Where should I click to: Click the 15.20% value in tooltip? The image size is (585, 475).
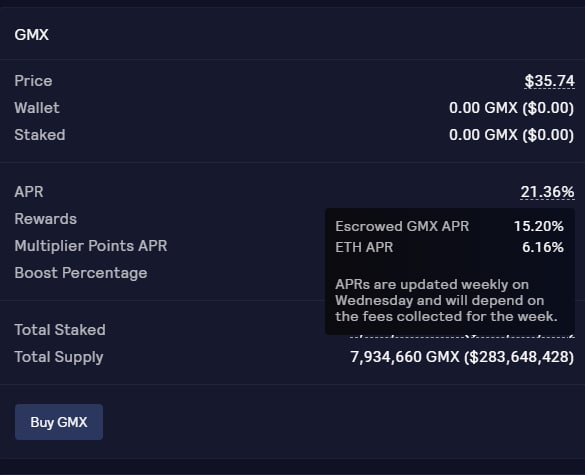[x=539, y=226]
